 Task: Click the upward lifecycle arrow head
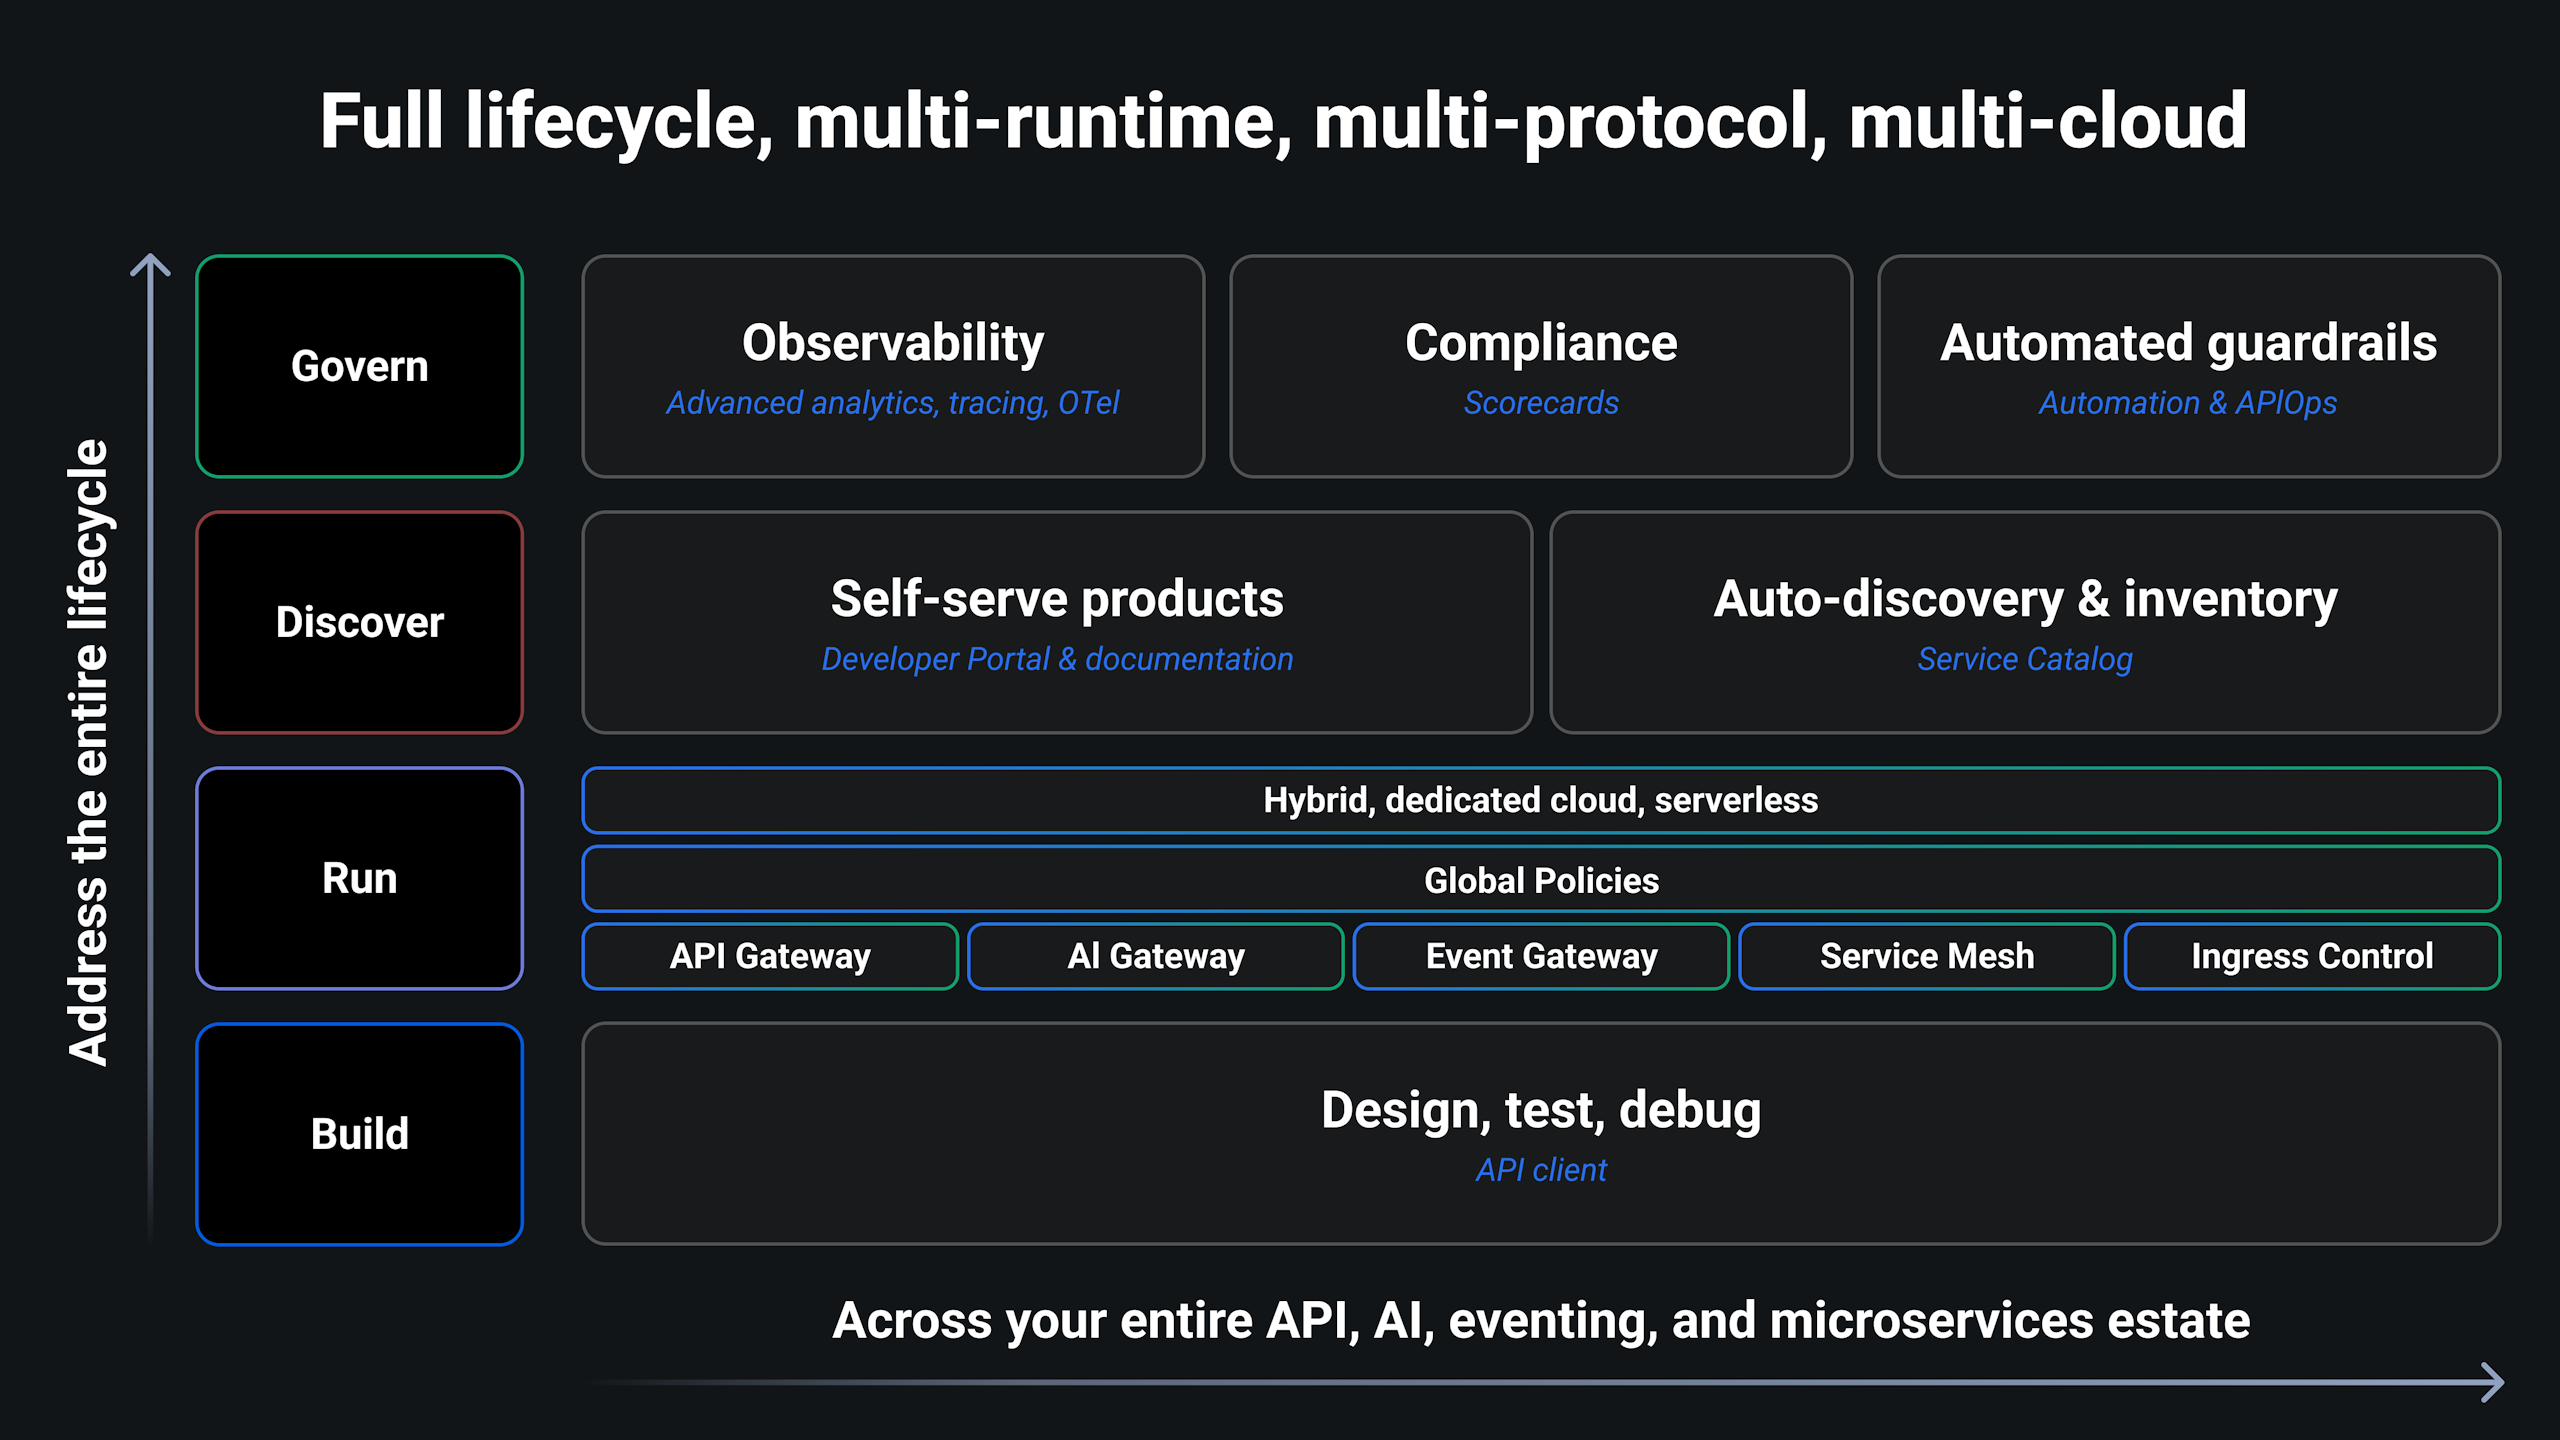151,264
